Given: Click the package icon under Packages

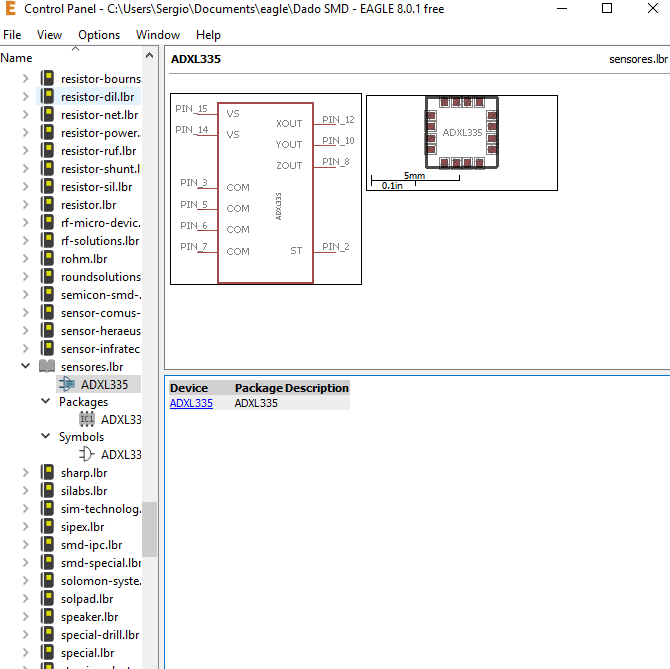Looking at the screenshot, I should 87,420.
